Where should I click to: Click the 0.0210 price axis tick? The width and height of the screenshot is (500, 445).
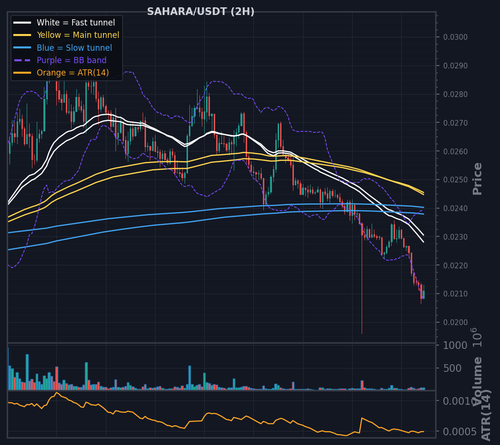point(455,294)
